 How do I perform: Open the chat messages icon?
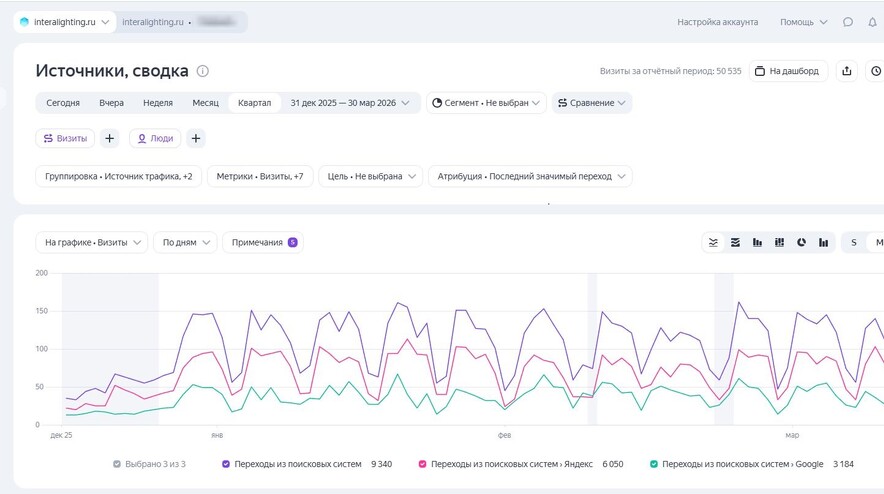[847, 22]
